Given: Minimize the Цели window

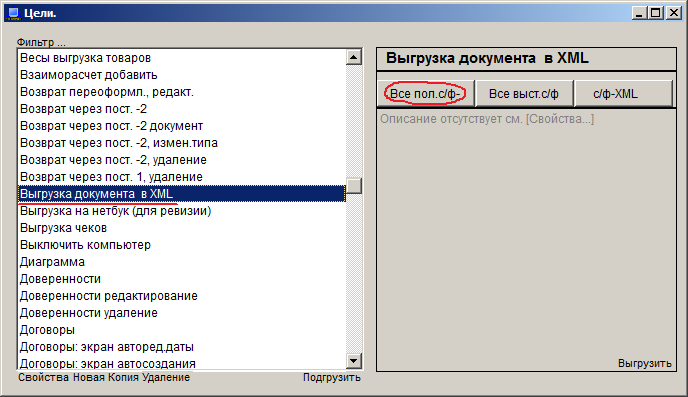Looking at the screenshot, I should point(640,13).
